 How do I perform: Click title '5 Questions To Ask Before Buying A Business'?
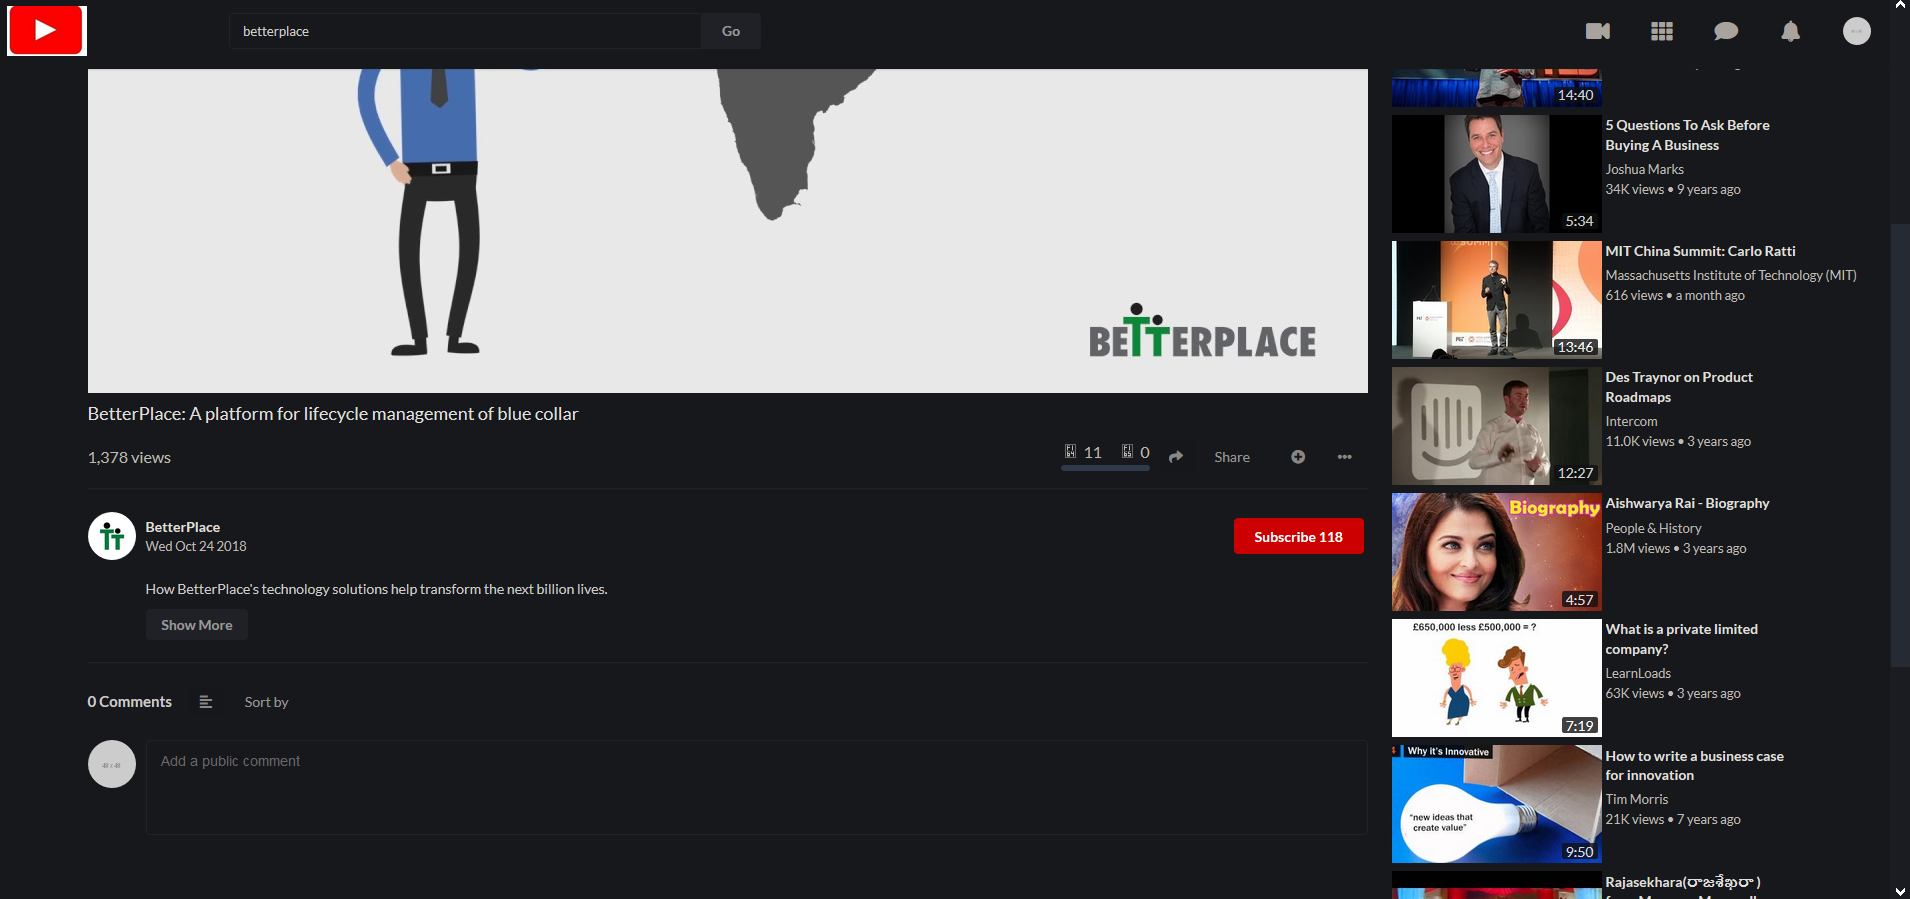pos(1688,135)
